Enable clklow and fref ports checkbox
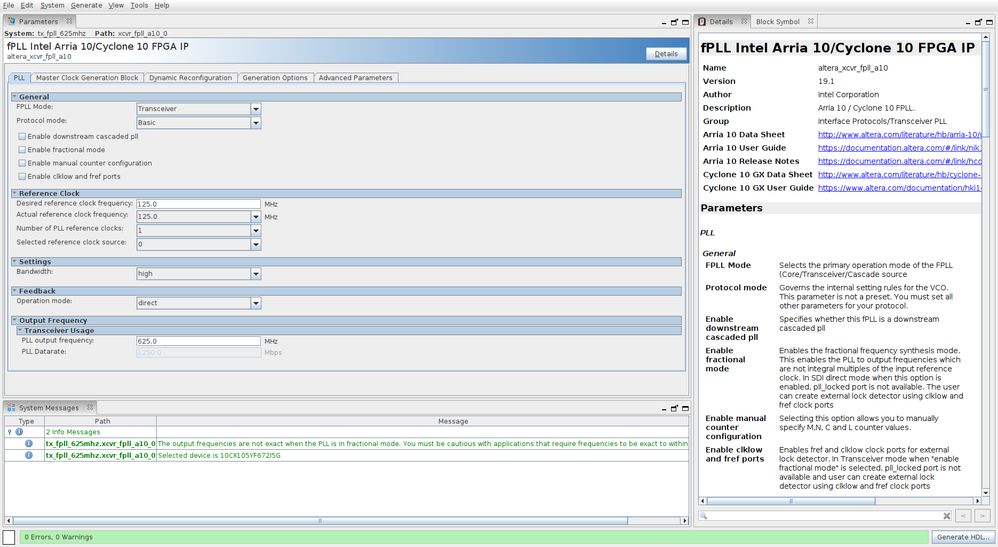 coord(22,176)
